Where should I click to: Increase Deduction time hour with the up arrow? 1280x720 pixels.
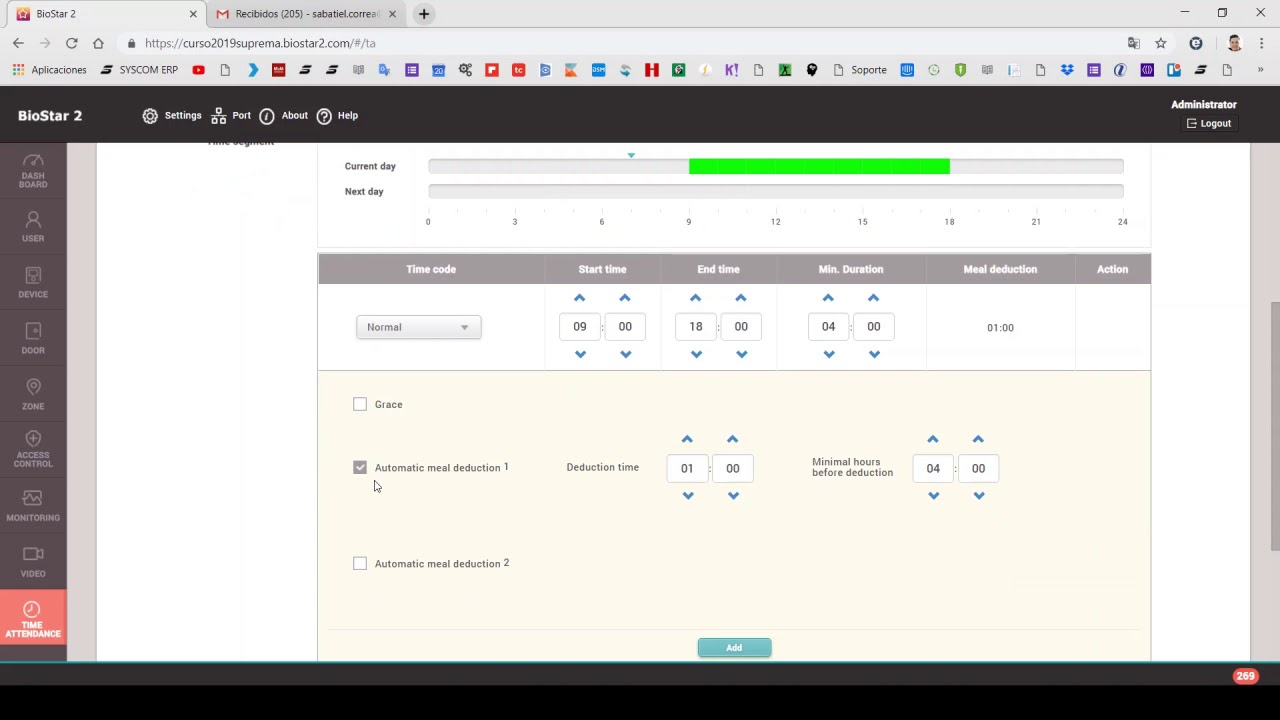687,439
